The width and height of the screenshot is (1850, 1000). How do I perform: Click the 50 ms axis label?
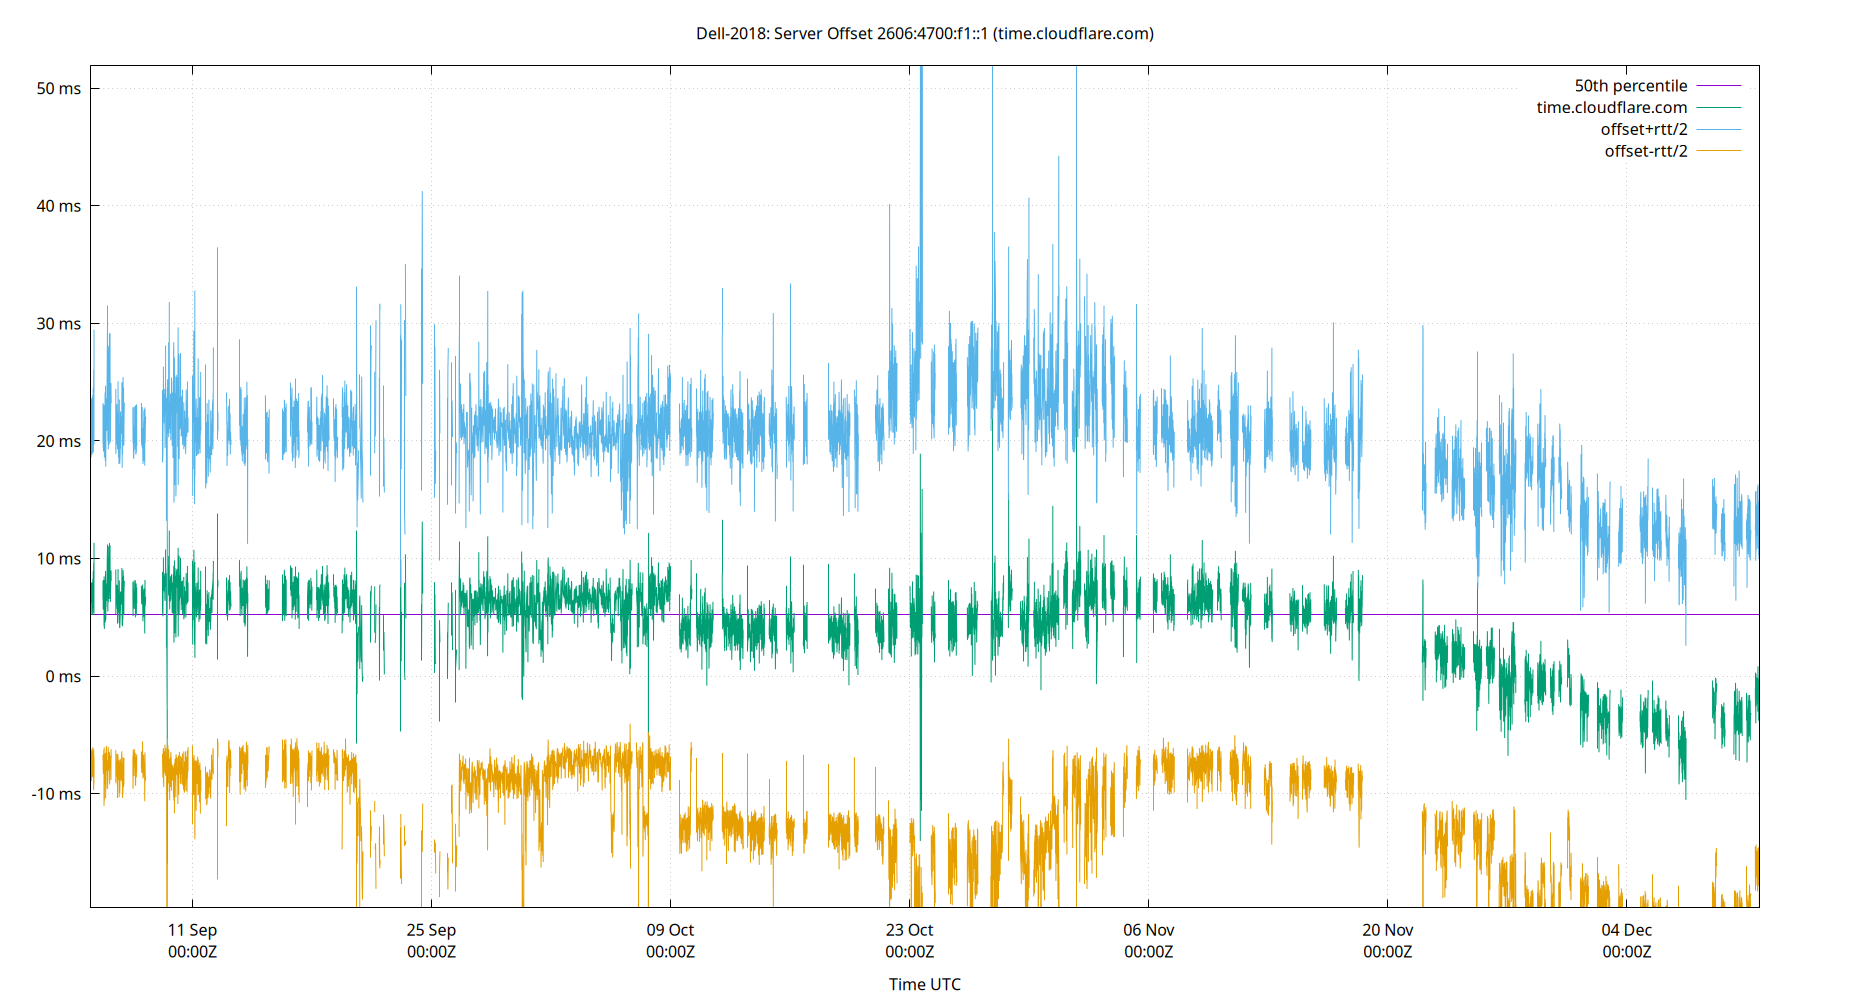[58, 89]
